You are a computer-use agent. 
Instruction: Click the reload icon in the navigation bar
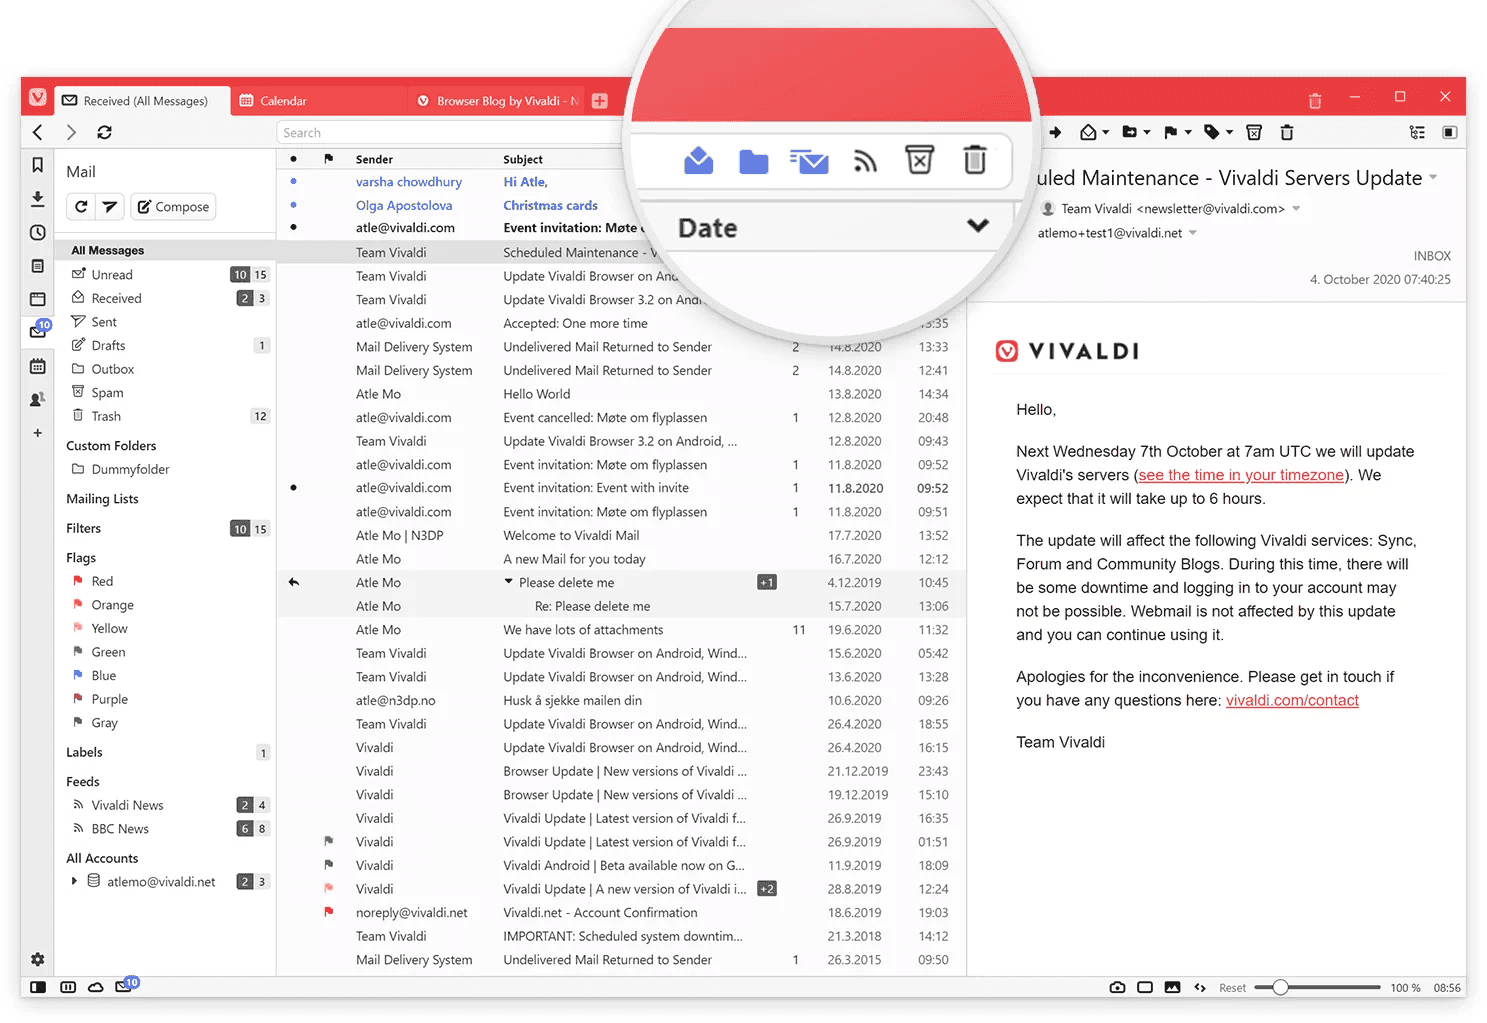(x=104, y=132)
